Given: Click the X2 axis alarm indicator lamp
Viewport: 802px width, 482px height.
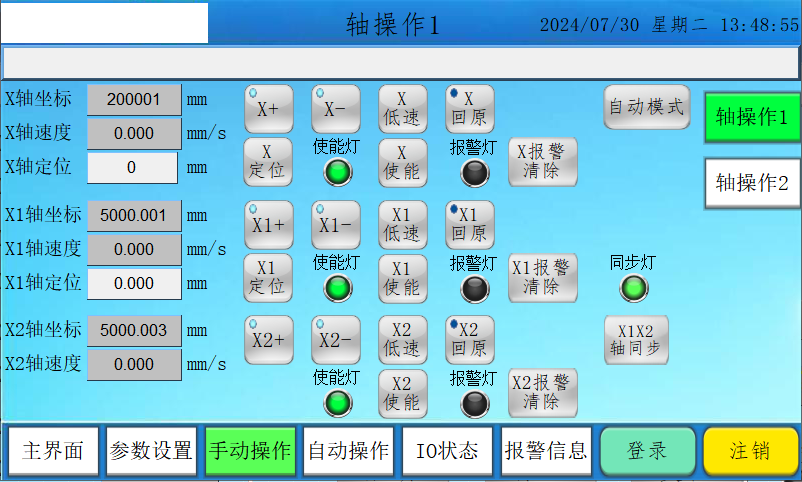Looking at the screenshot, I should [x=475, y=403].
